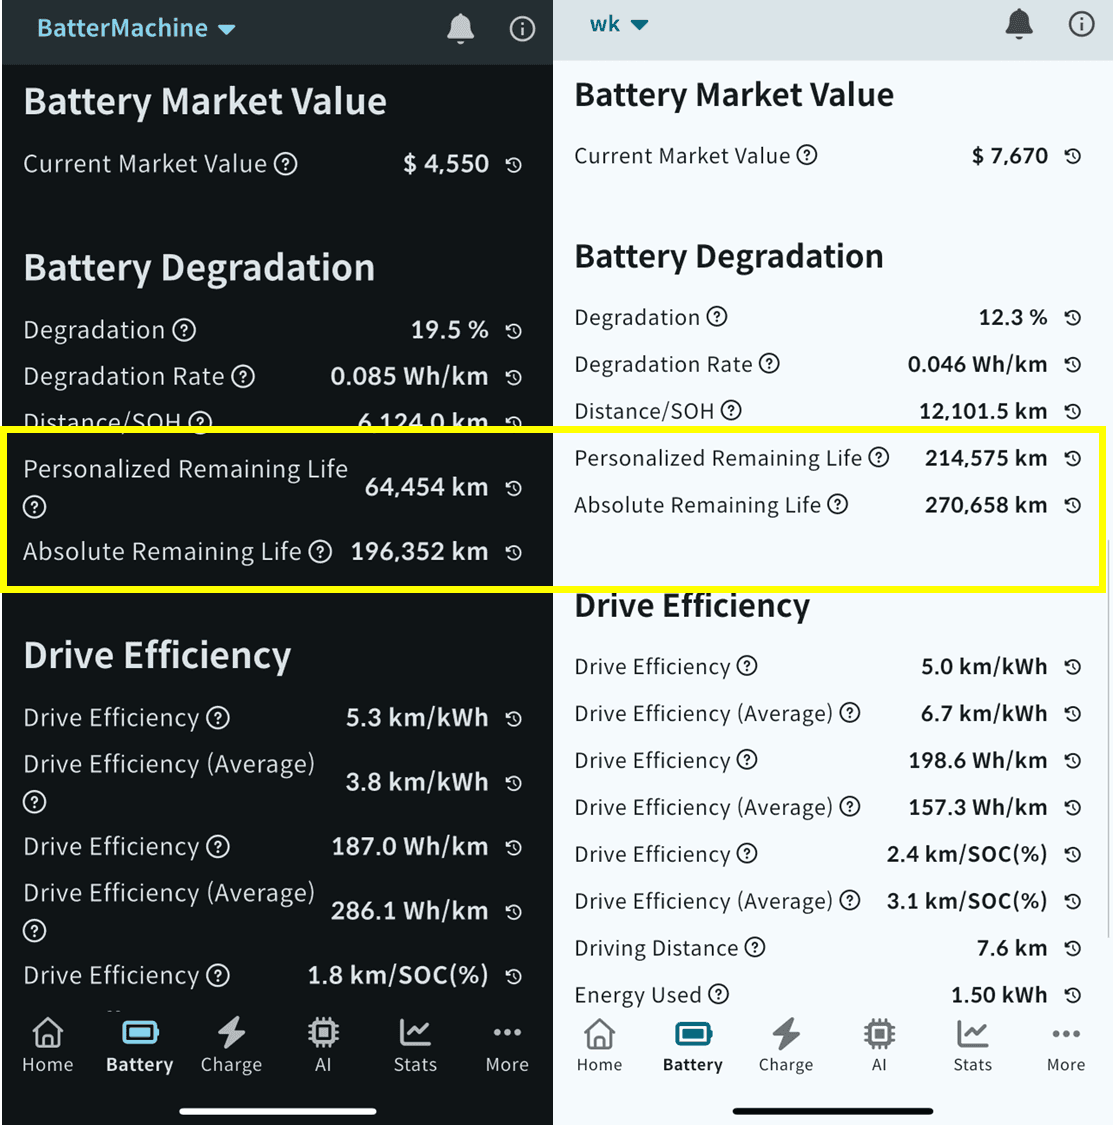Show help for Absolute Remaining Life 270,658 km
The image size is (1113, 1125).
pos(837,504)
